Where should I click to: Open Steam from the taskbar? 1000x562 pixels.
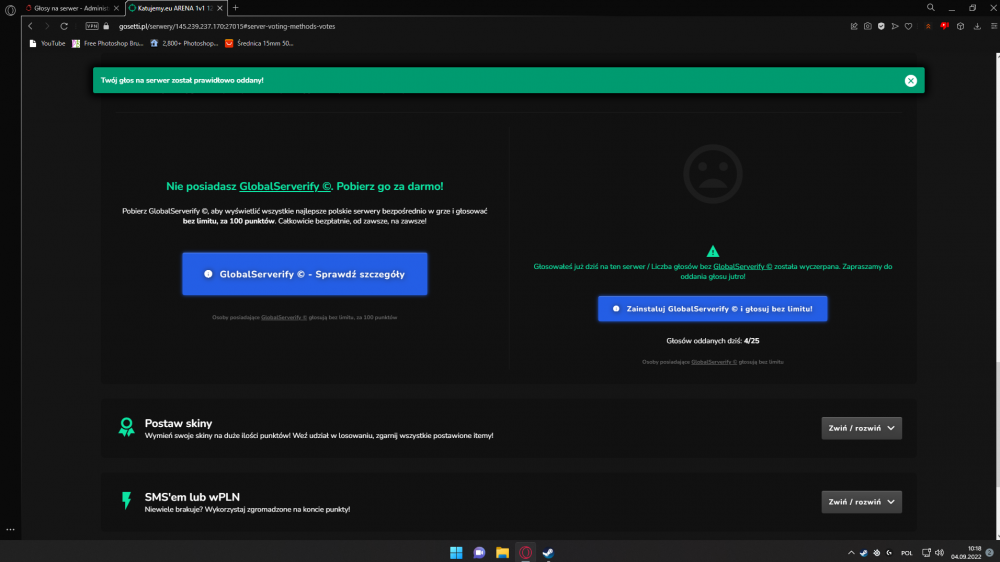click(x=548, y=552)
